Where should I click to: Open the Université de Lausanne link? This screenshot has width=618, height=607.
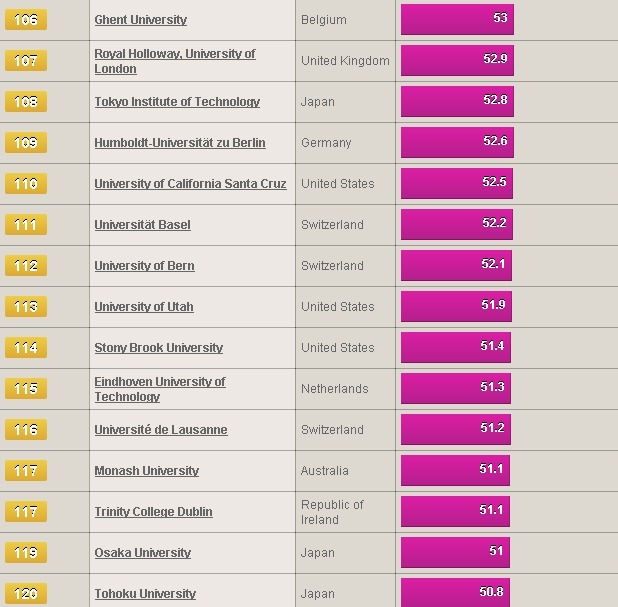(161, 430)
